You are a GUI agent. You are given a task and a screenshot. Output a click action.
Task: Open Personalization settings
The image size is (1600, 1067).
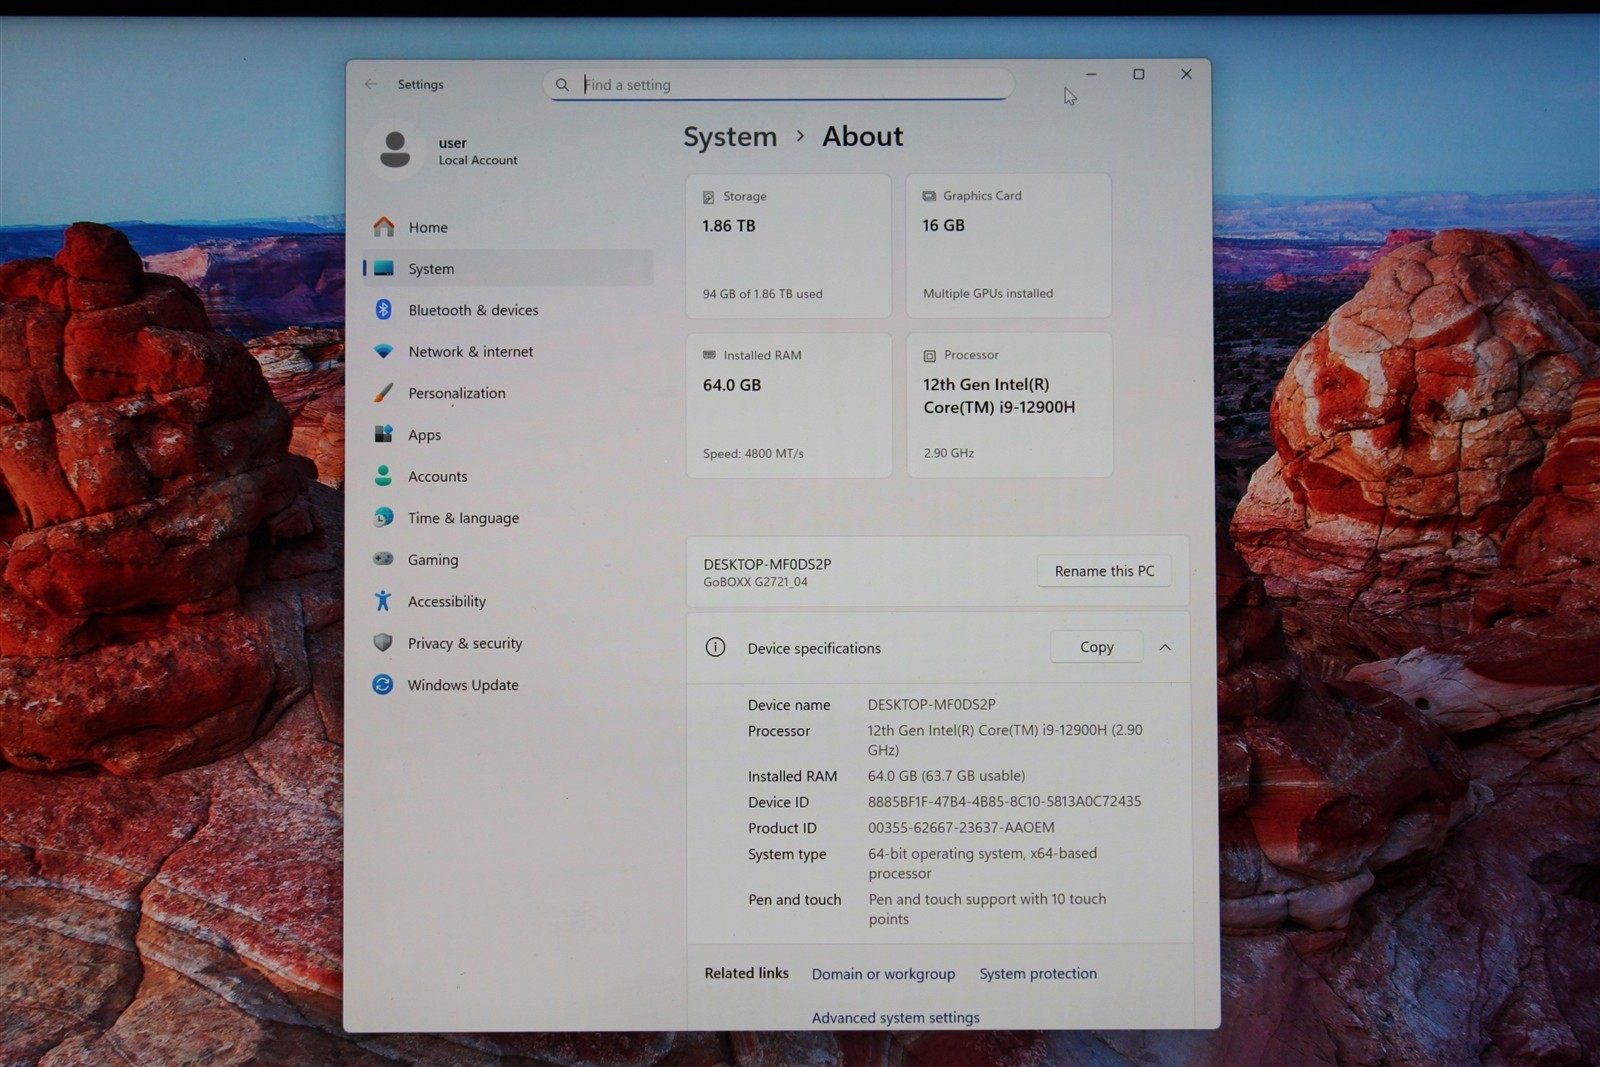click(x=509, y=393)
